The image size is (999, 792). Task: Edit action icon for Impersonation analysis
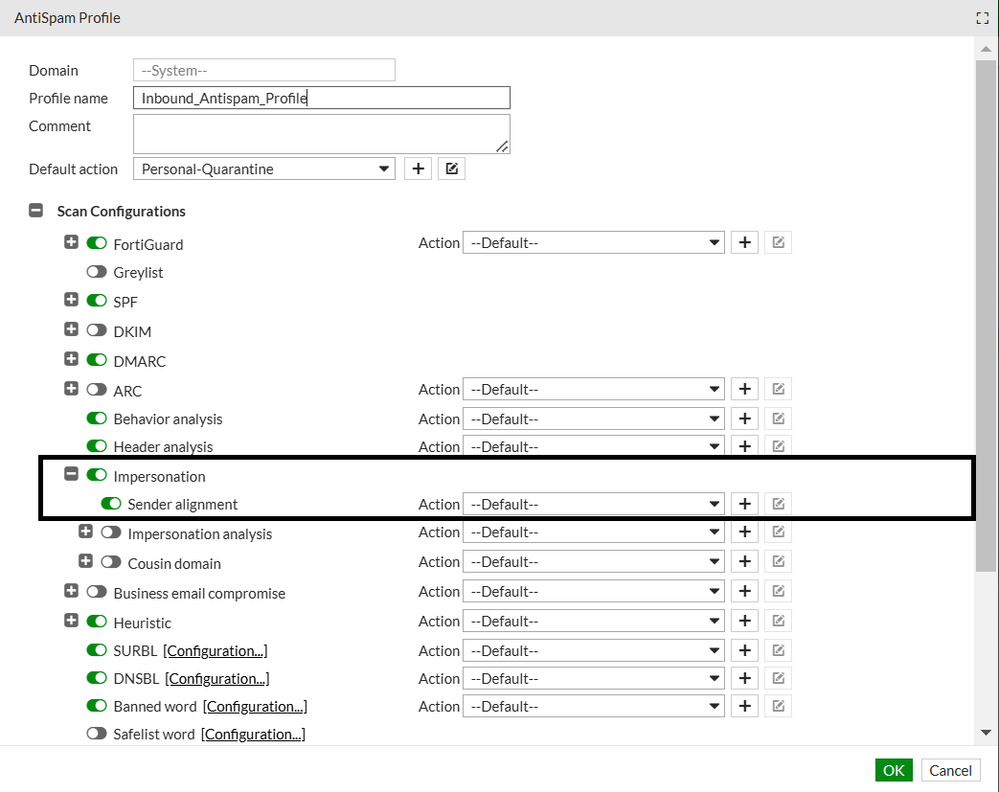pos(778,532)
